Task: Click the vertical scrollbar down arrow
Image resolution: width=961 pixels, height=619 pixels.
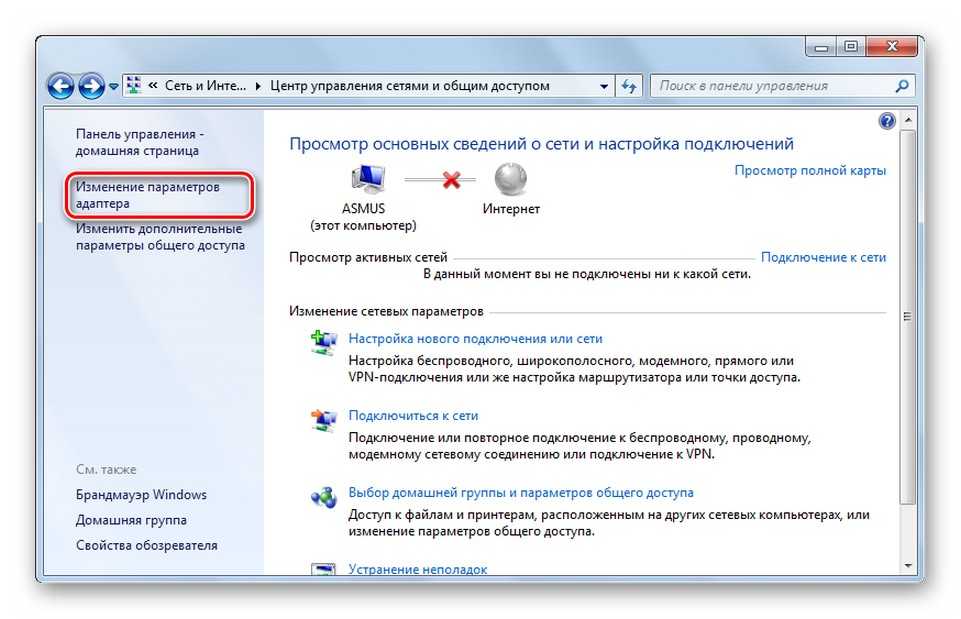Action: (x=908, y=565)
